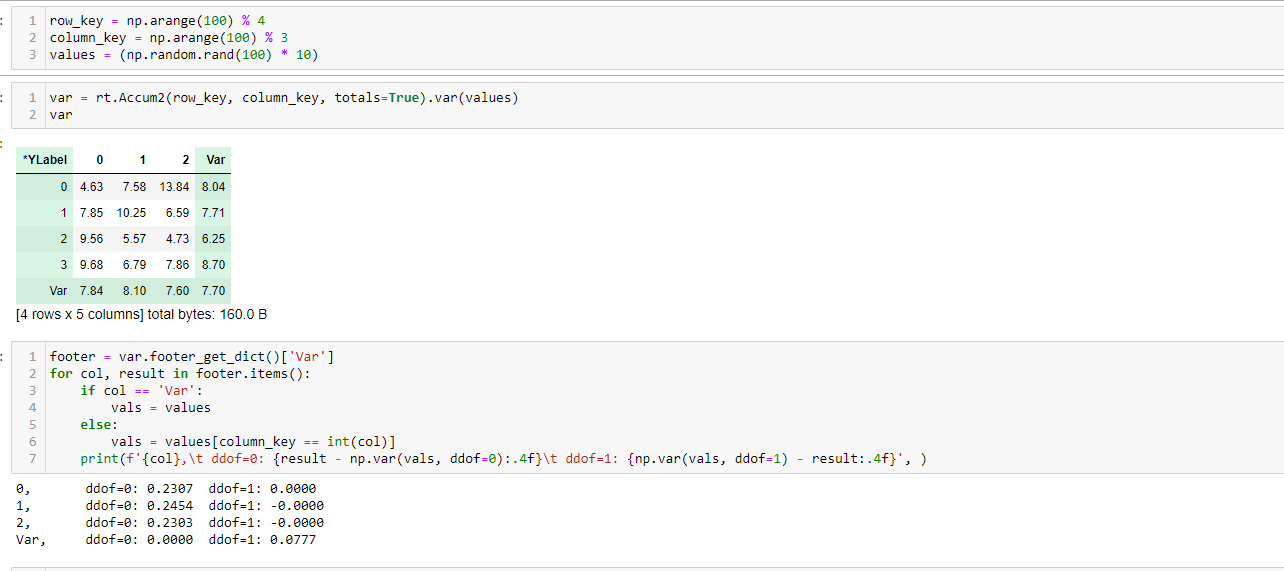Click the rt.Accum2 code line
Image resolution: width=1284 pixels, height=571 pixels.
283,98
